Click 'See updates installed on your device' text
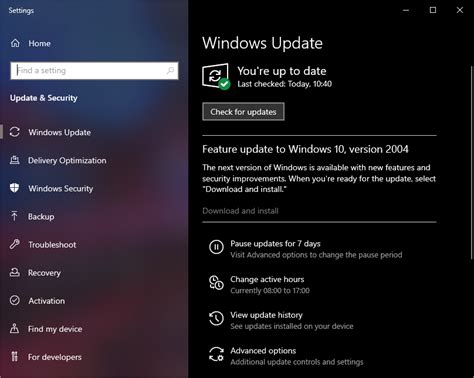The image size is (474, 378). point(292,326)
